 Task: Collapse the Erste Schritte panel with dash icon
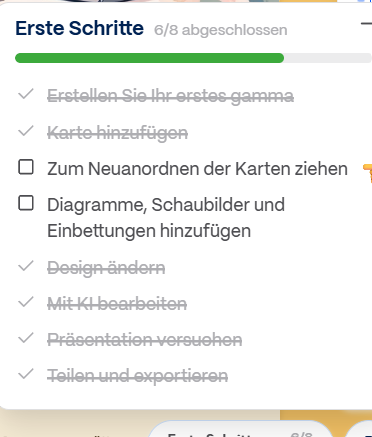click(366, 24)
